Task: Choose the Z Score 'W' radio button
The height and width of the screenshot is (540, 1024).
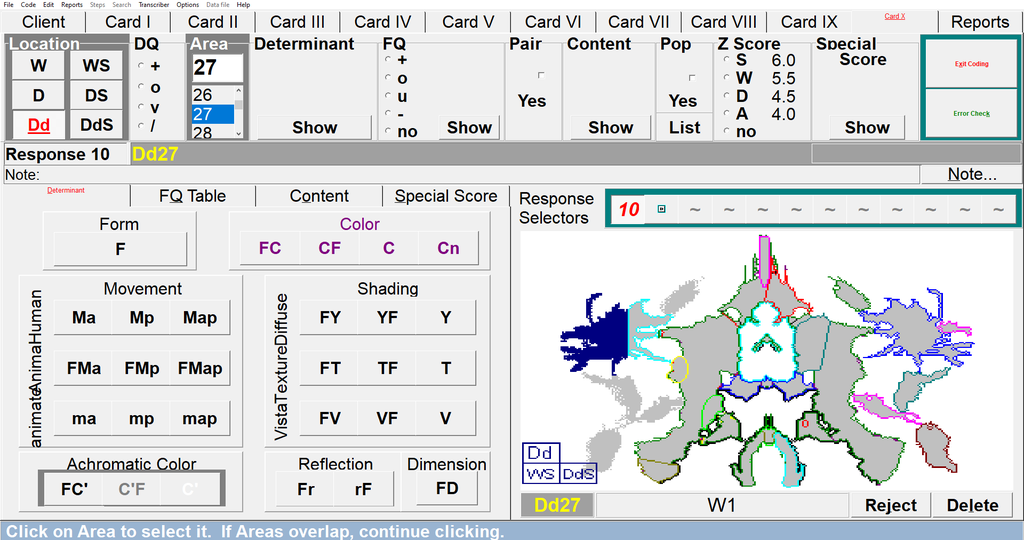Action: (x=727, y=78)
